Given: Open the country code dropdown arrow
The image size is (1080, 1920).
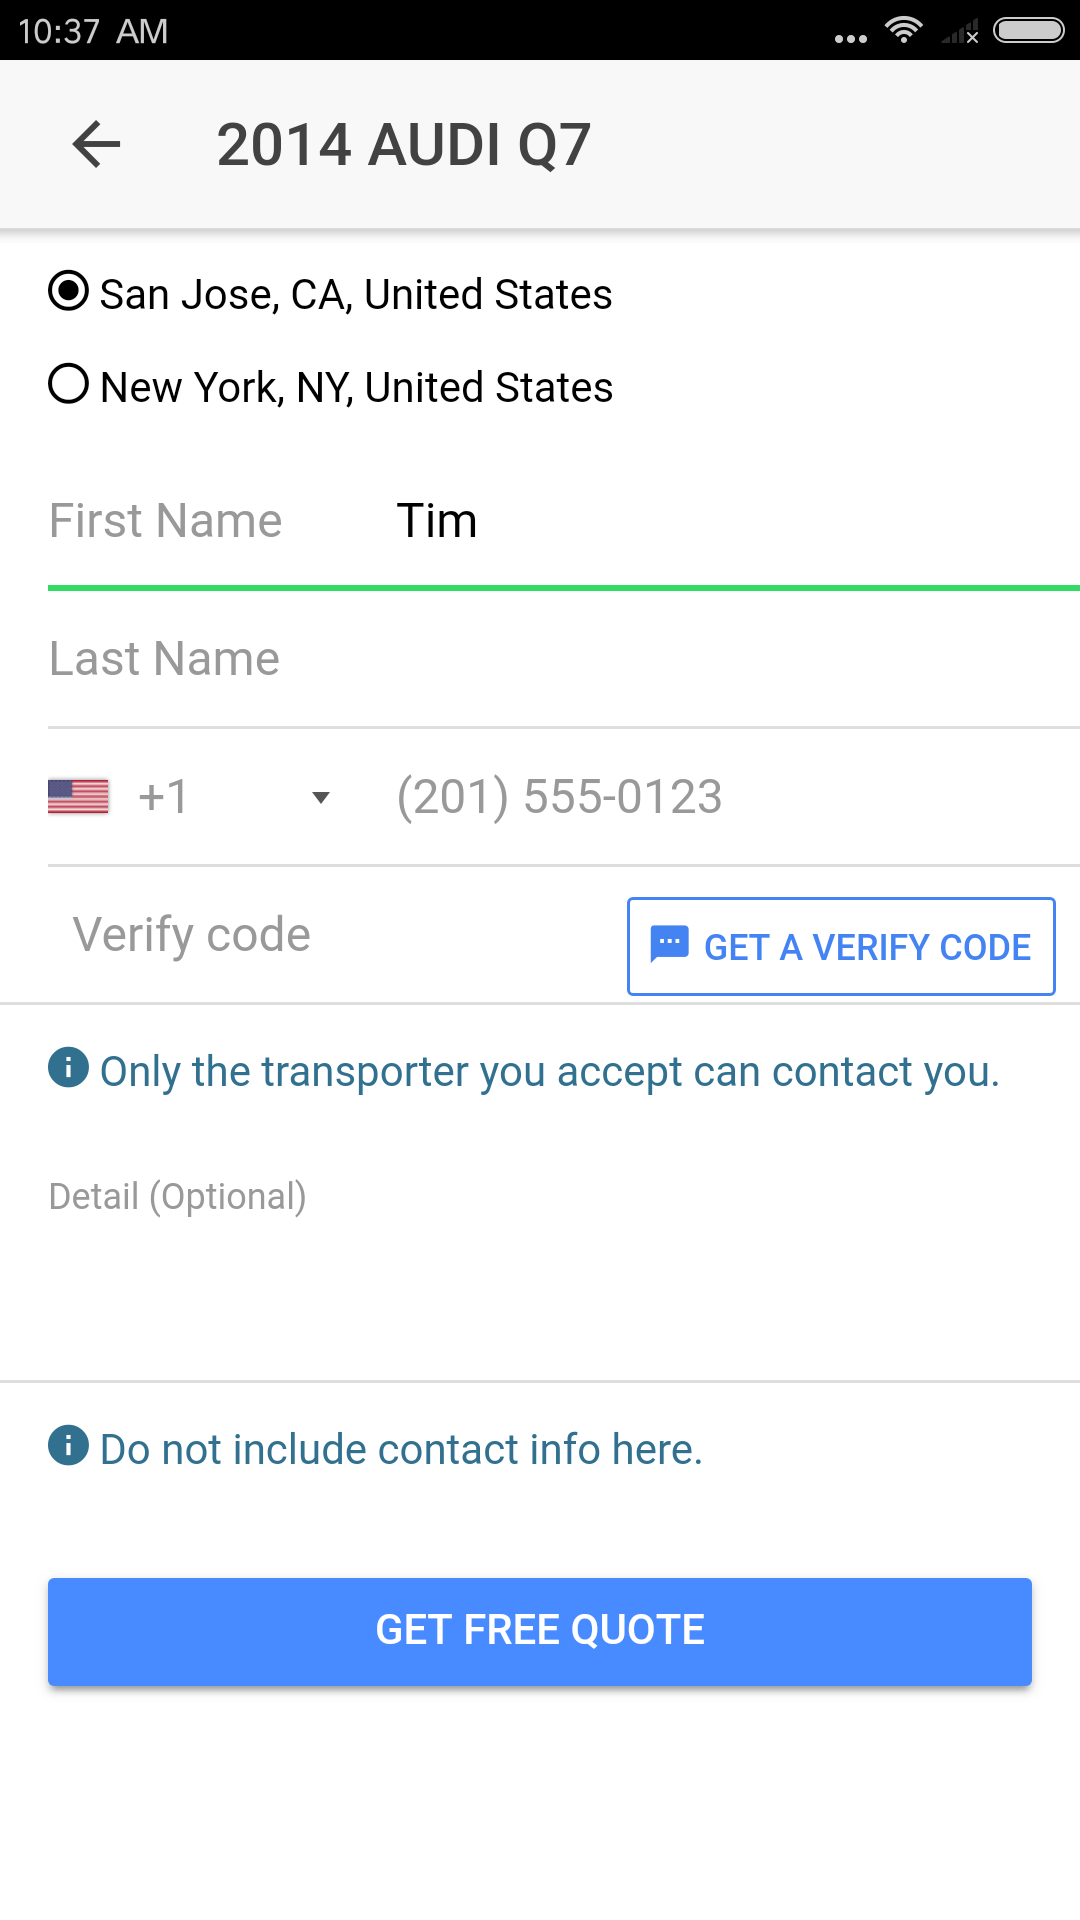Looking at the screenshot, I should [321, 797].
